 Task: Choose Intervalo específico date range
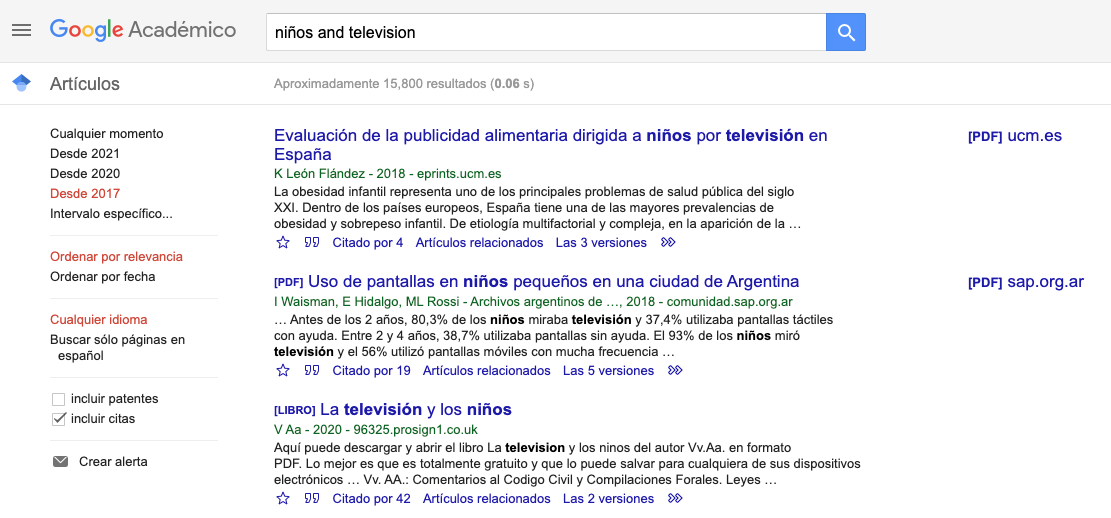click(x=111, y=214)
